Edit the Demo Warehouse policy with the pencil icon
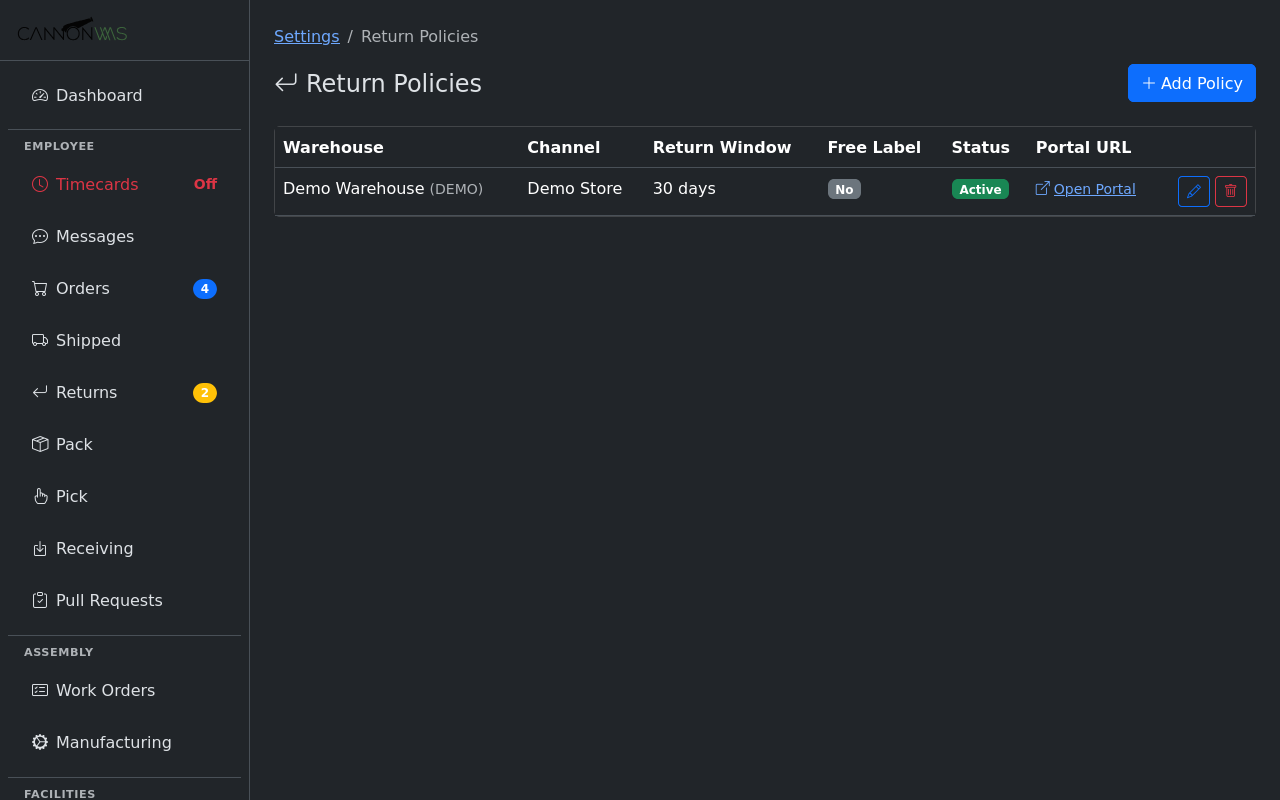The width and height of the screenshot is (1280, 800). pos(1193,191)
